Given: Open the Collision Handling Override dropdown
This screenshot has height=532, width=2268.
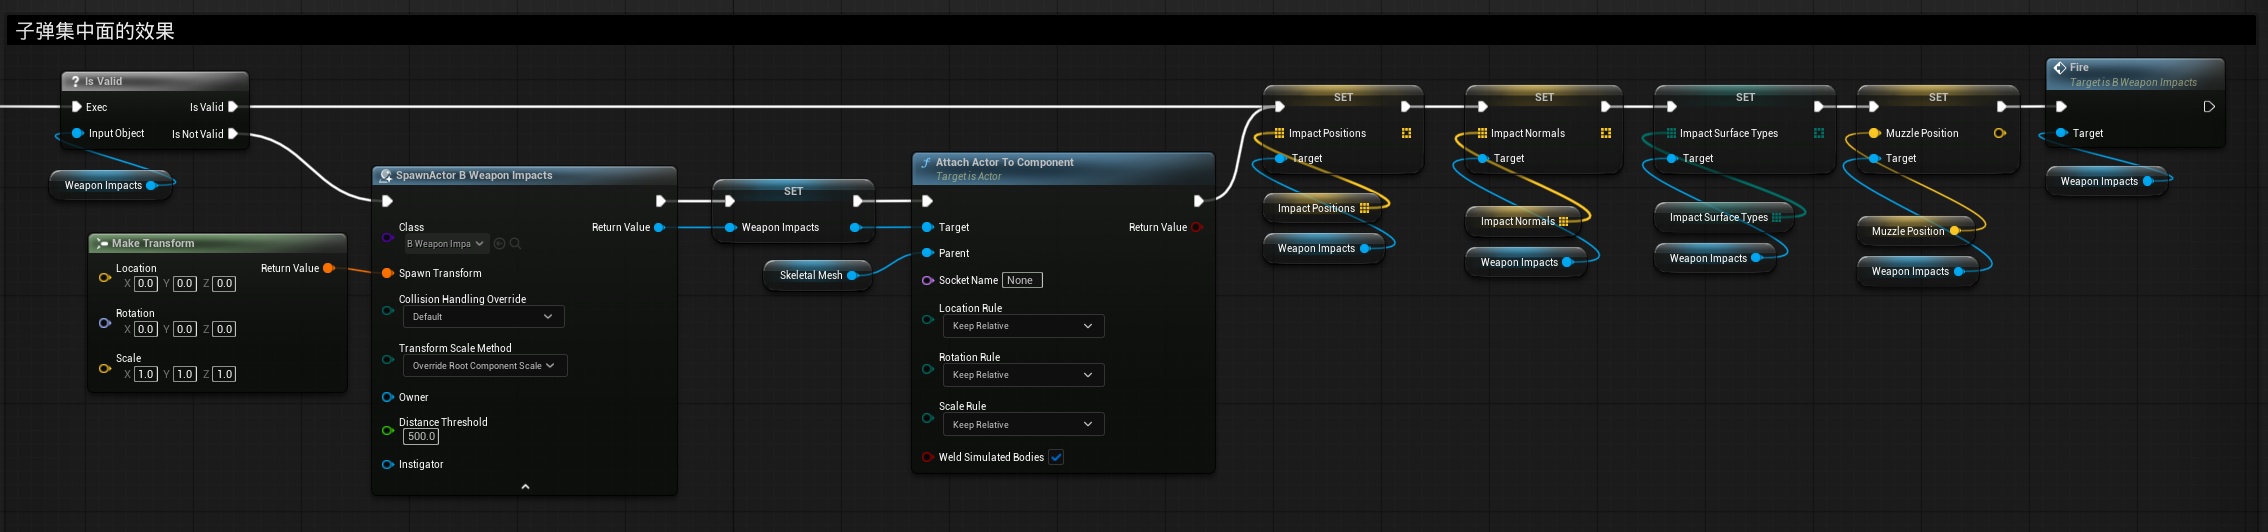Looking at the screenshot, I should (x=483, y=317).
